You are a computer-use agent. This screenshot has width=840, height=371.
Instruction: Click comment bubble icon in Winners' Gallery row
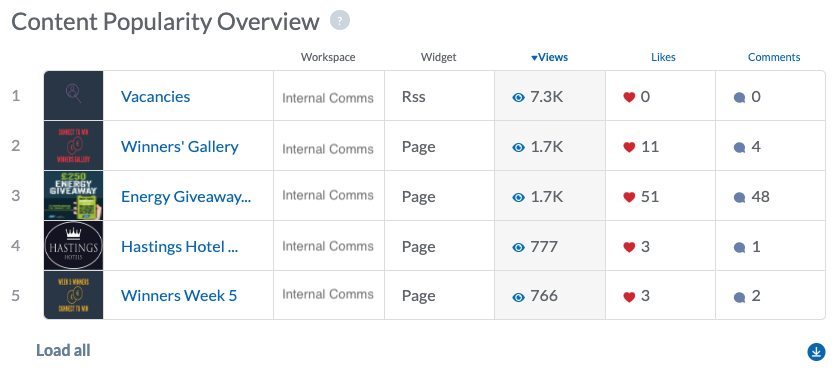[739, 148]
